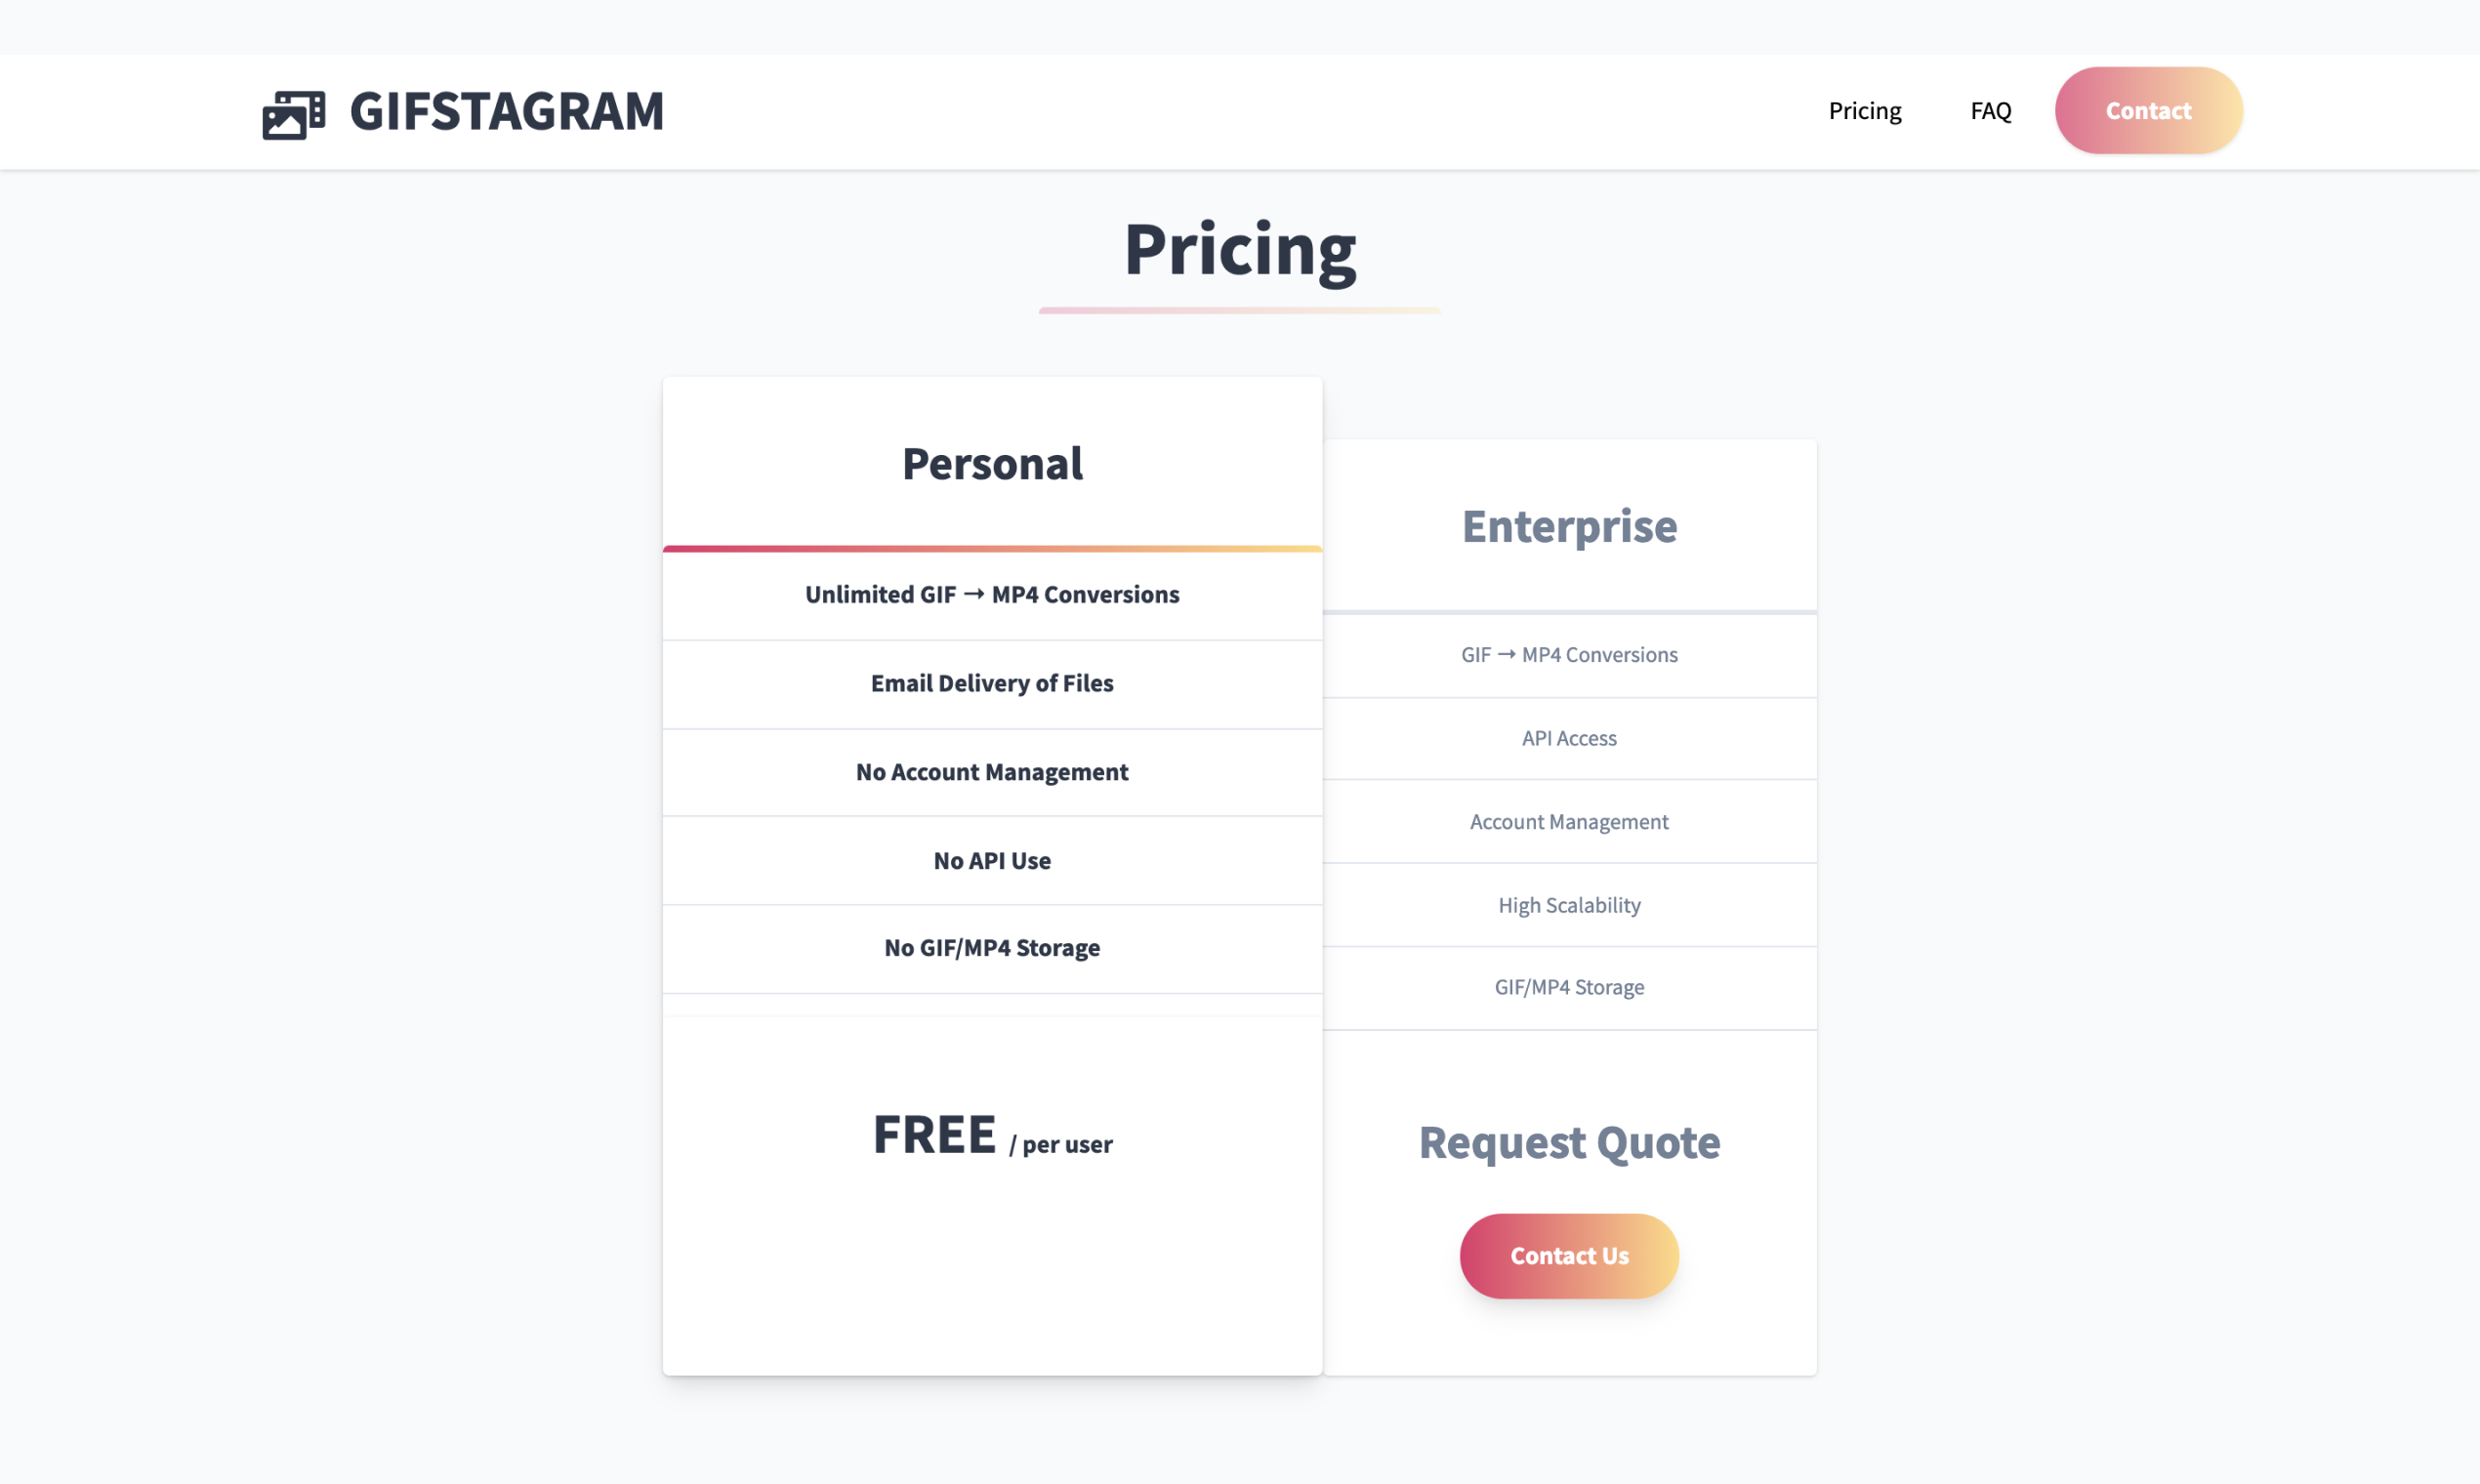Select the GIFSTAGRAM brand name in header

point(506,111)
